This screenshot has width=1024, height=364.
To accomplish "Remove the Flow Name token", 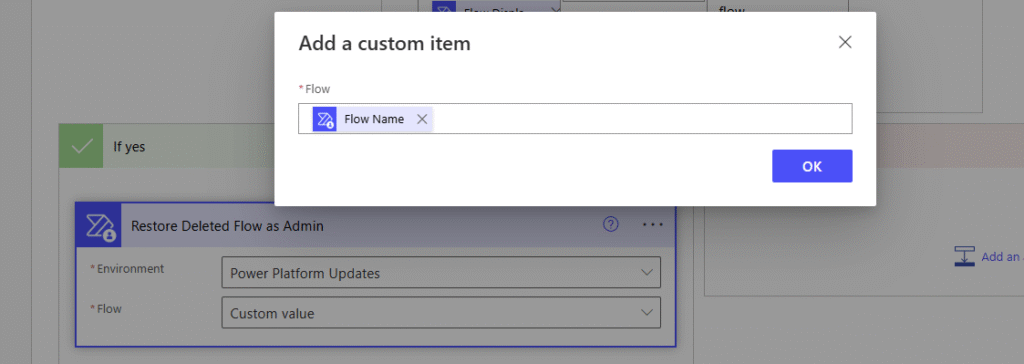I will (x=422, y=119).
